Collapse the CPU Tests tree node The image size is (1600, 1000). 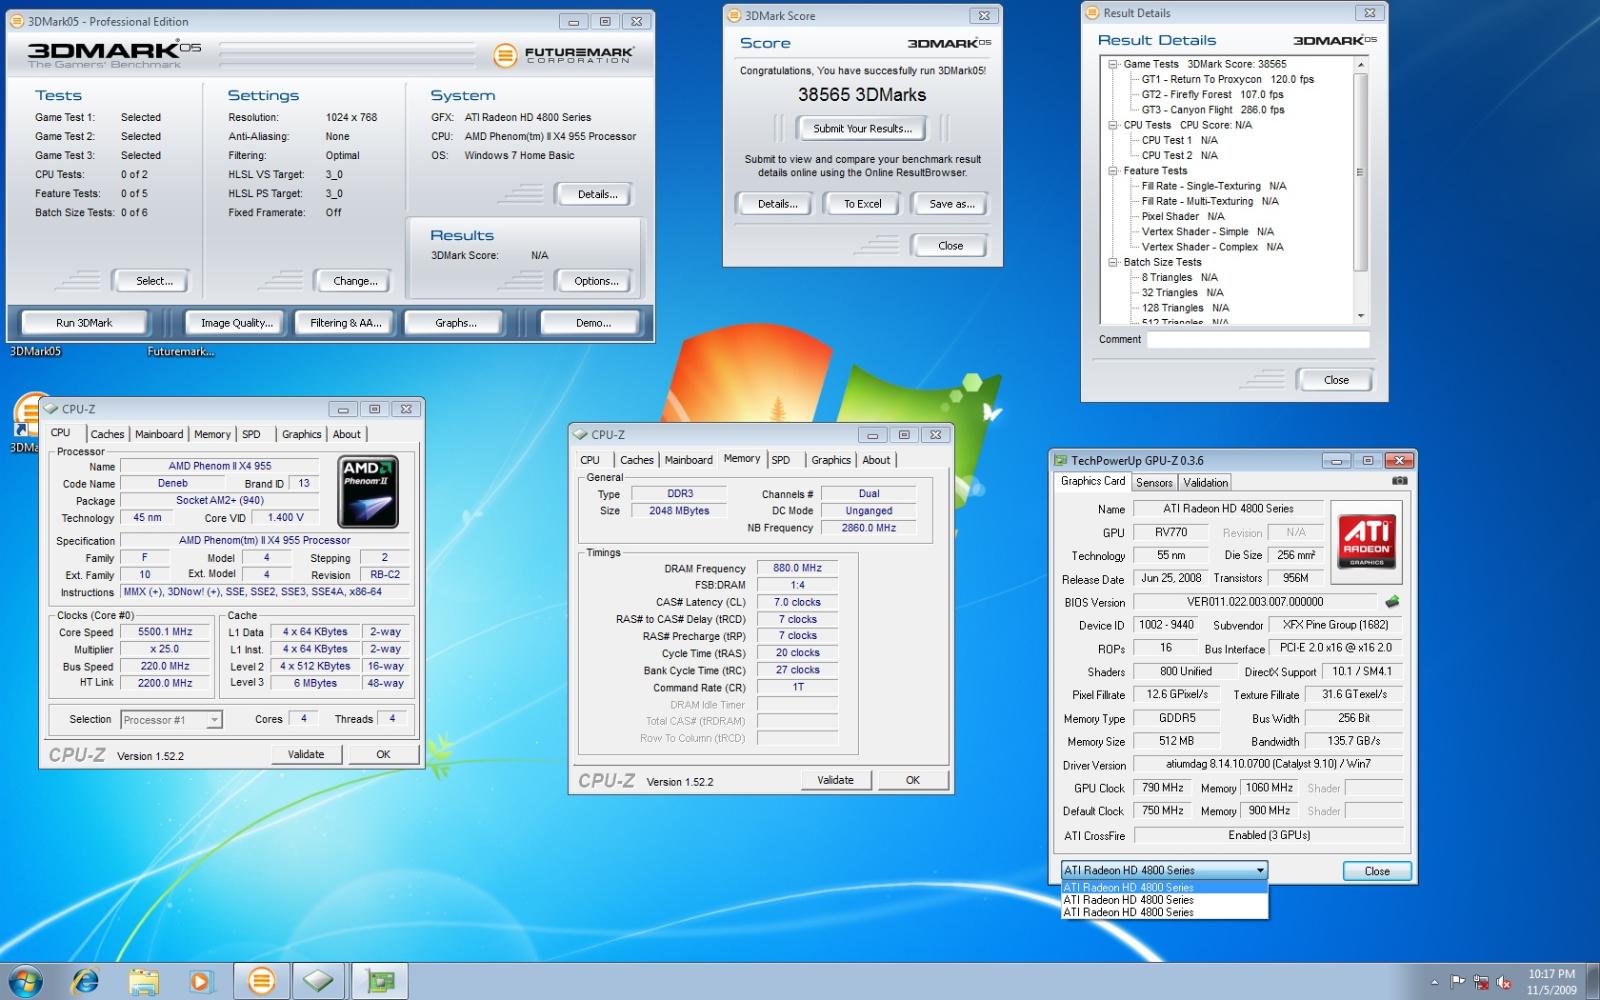1113,125
